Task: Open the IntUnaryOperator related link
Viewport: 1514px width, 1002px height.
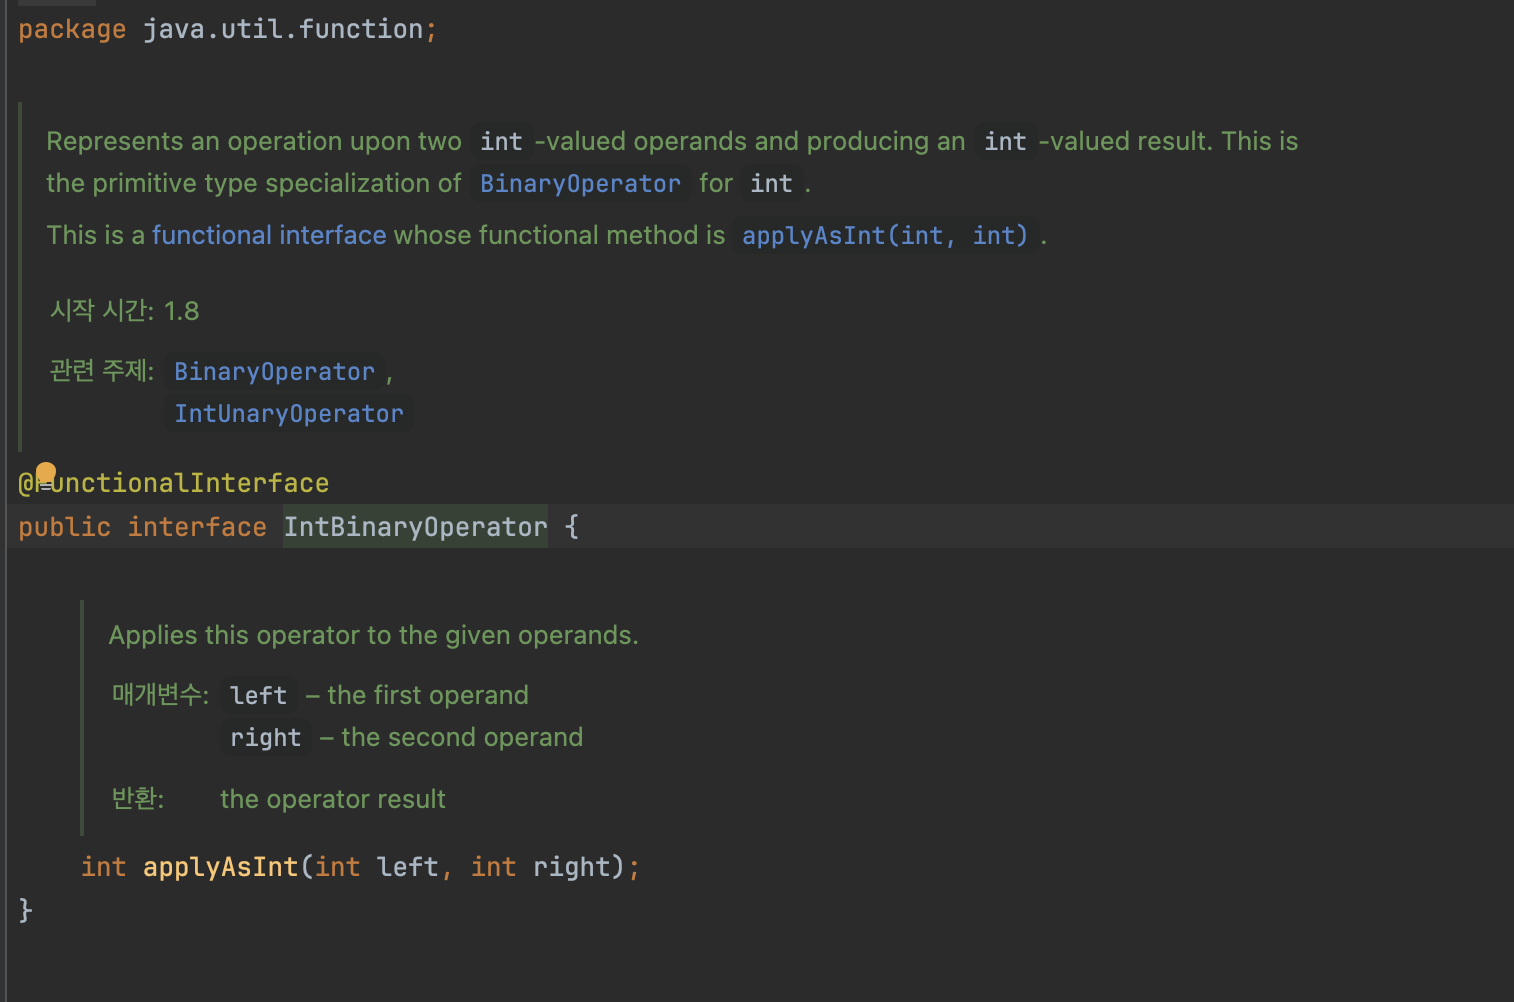Action: point(289,414)
